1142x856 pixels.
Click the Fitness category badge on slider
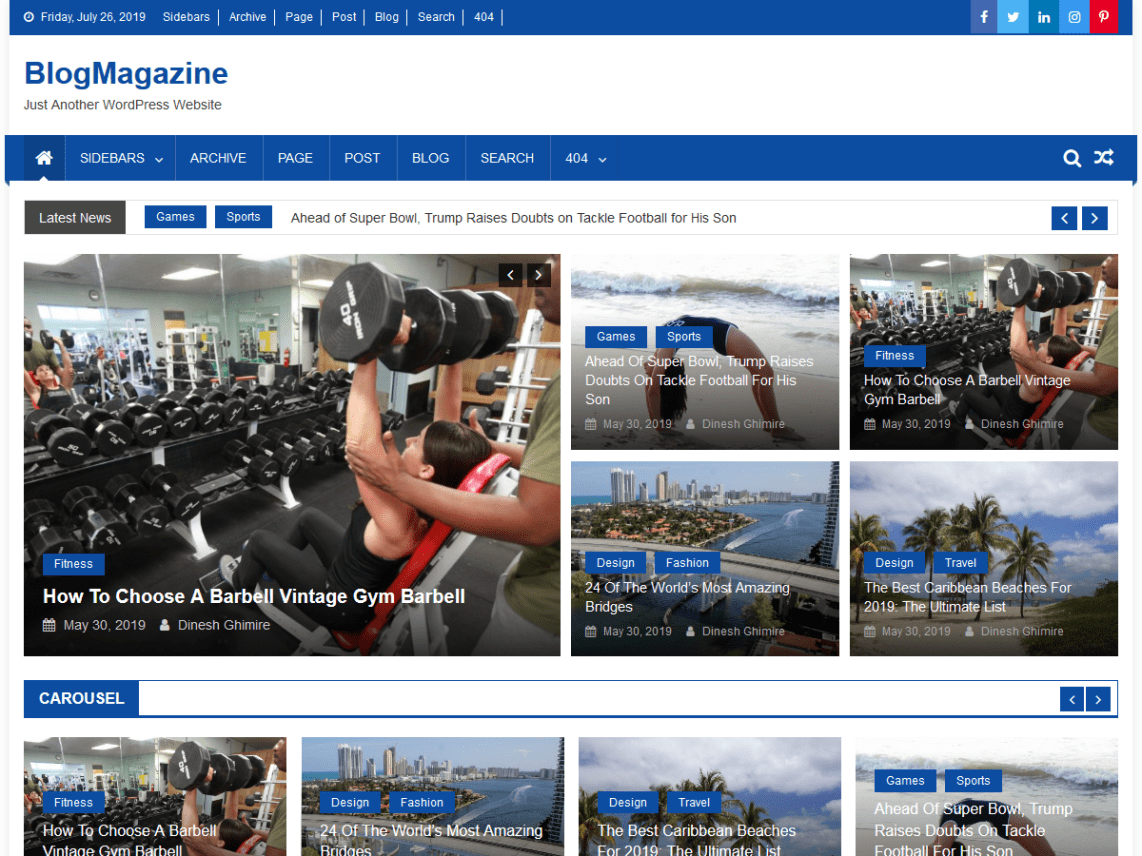(73, 564)
